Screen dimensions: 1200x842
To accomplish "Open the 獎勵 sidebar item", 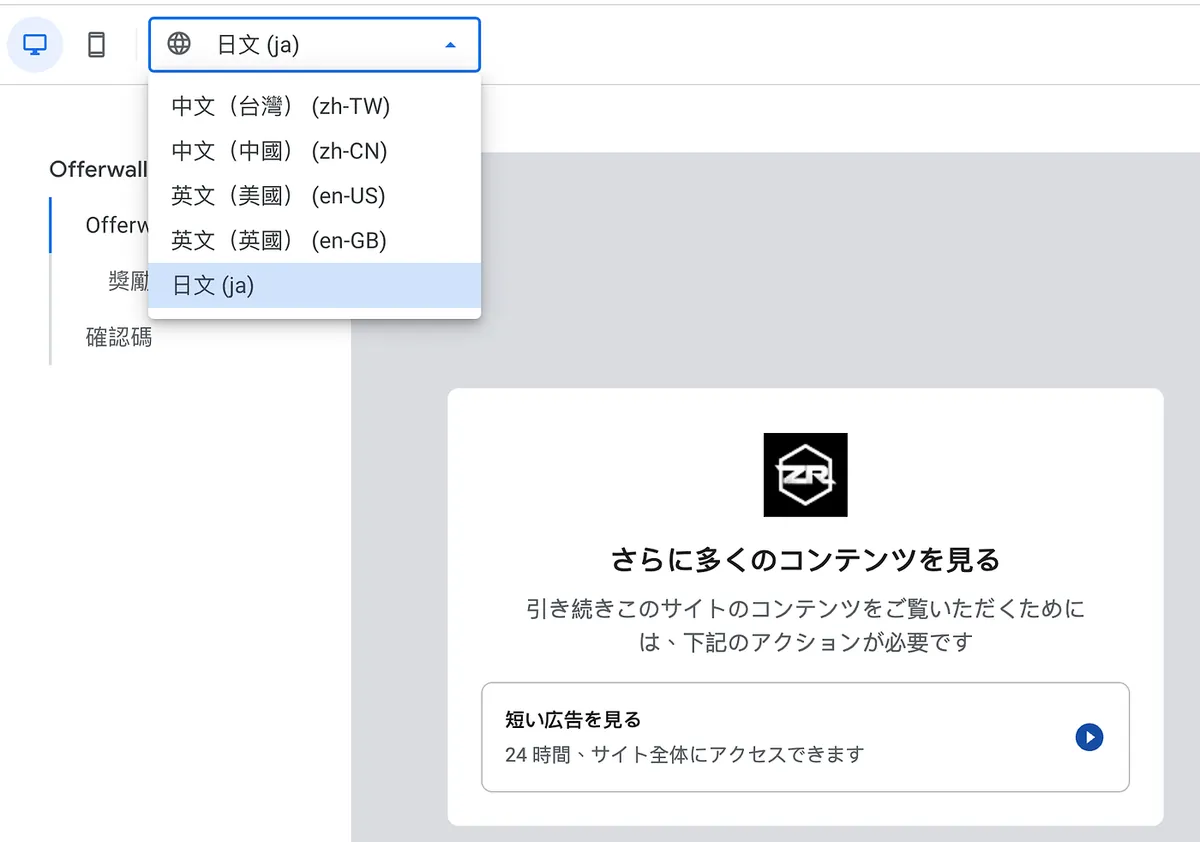I will pyautogui.click(x=128, y=282).
